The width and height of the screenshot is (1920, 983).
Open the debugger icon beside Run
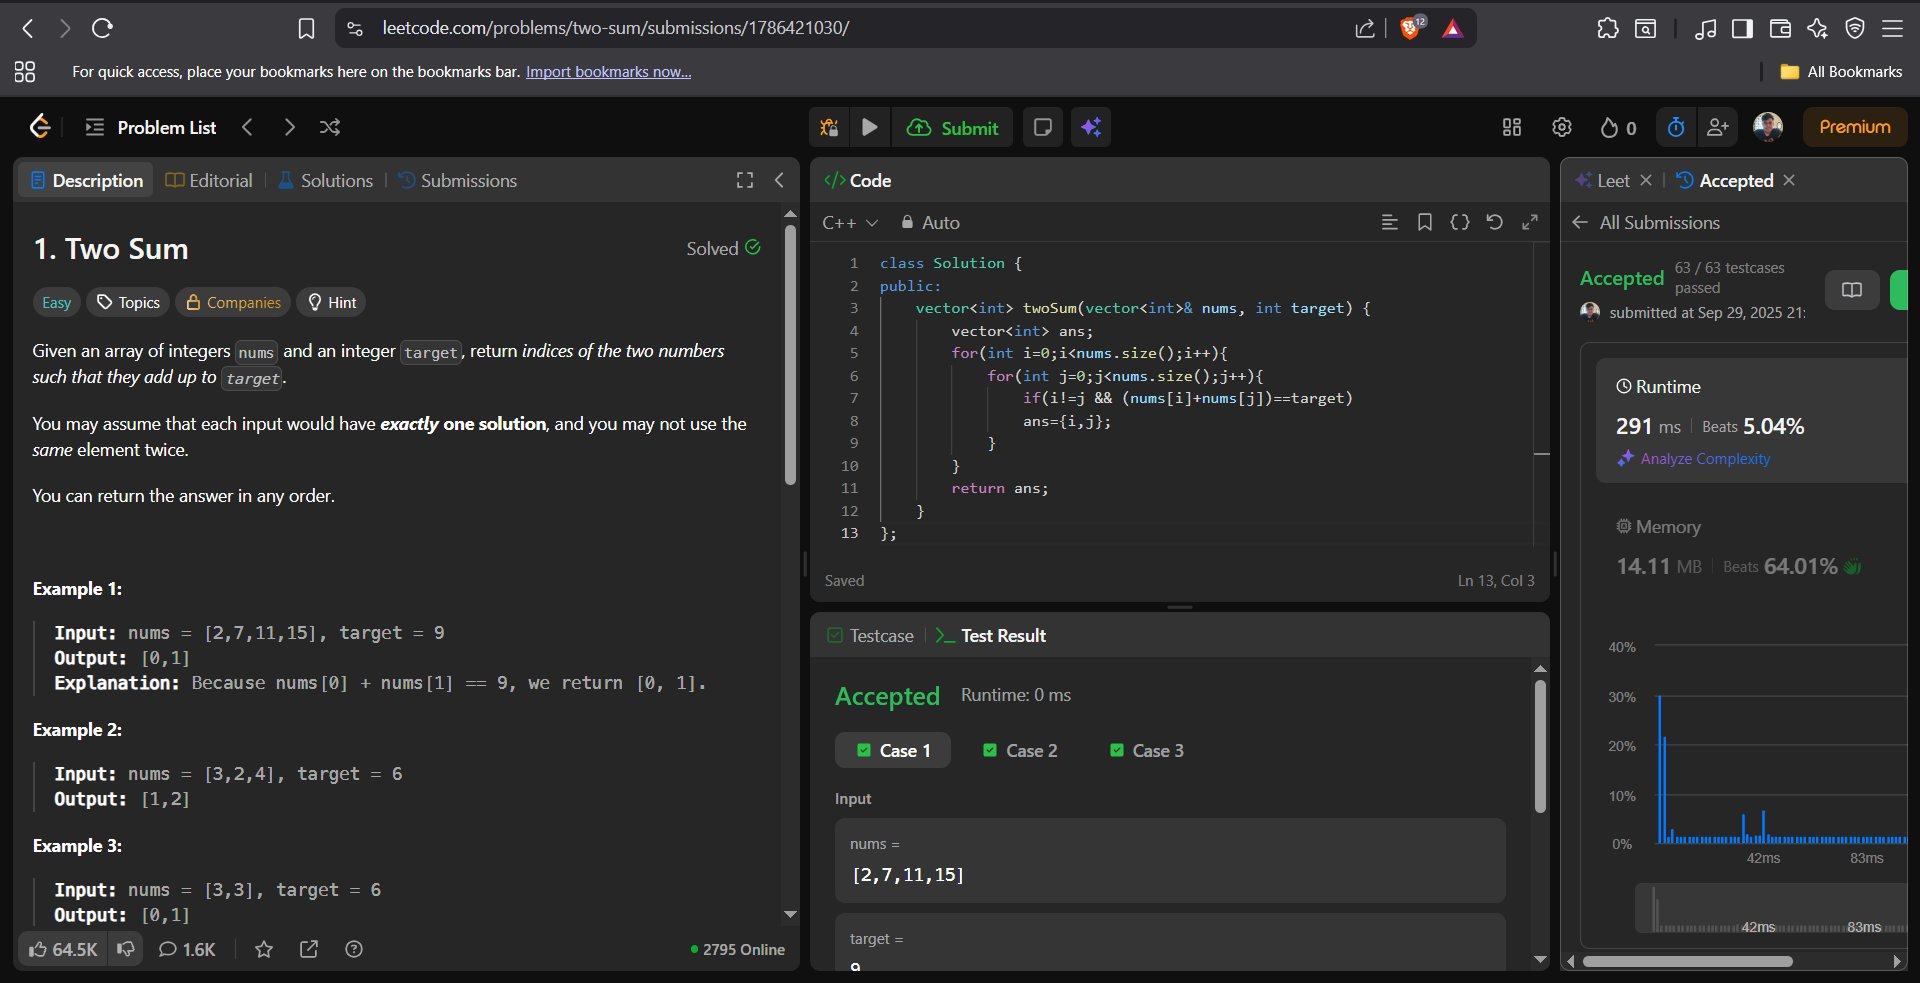coord(829,127)
